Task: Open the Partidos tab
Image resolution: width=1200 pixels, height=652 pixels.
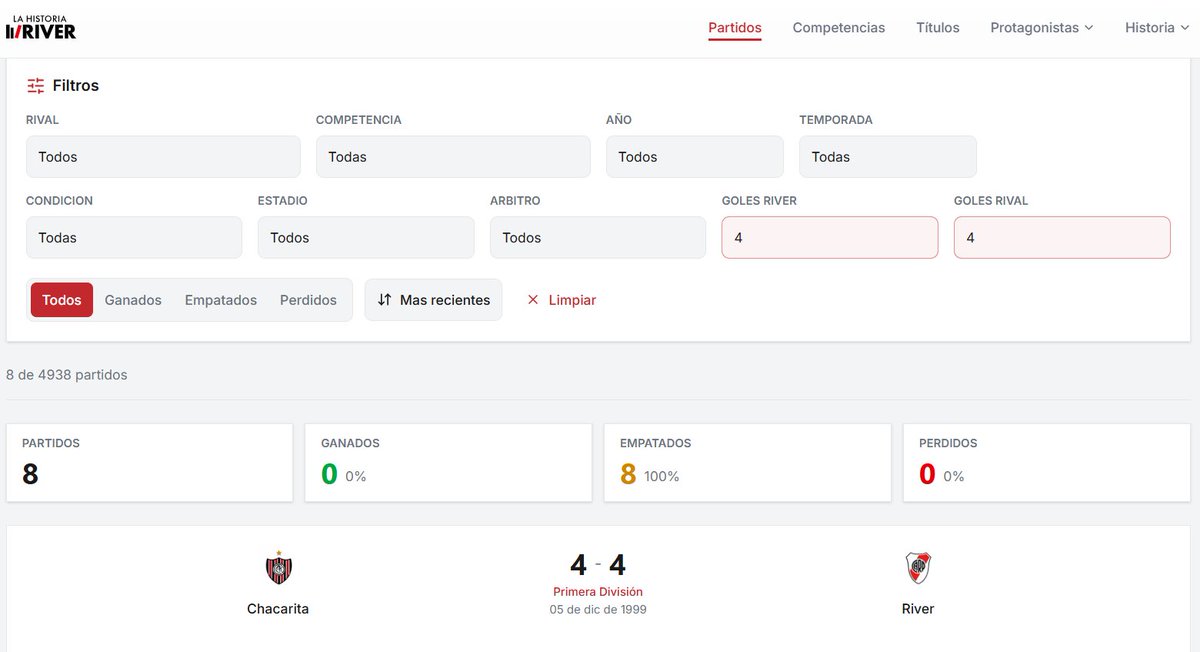Action: click(735, 28)
